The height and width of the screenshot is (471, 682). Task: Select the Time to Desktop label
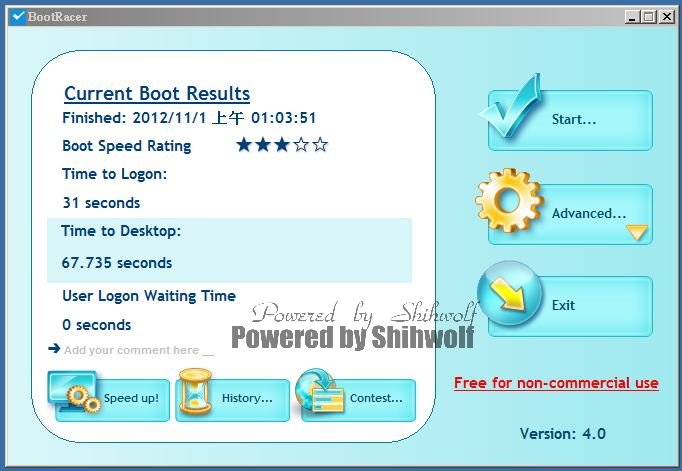point(121,231)
